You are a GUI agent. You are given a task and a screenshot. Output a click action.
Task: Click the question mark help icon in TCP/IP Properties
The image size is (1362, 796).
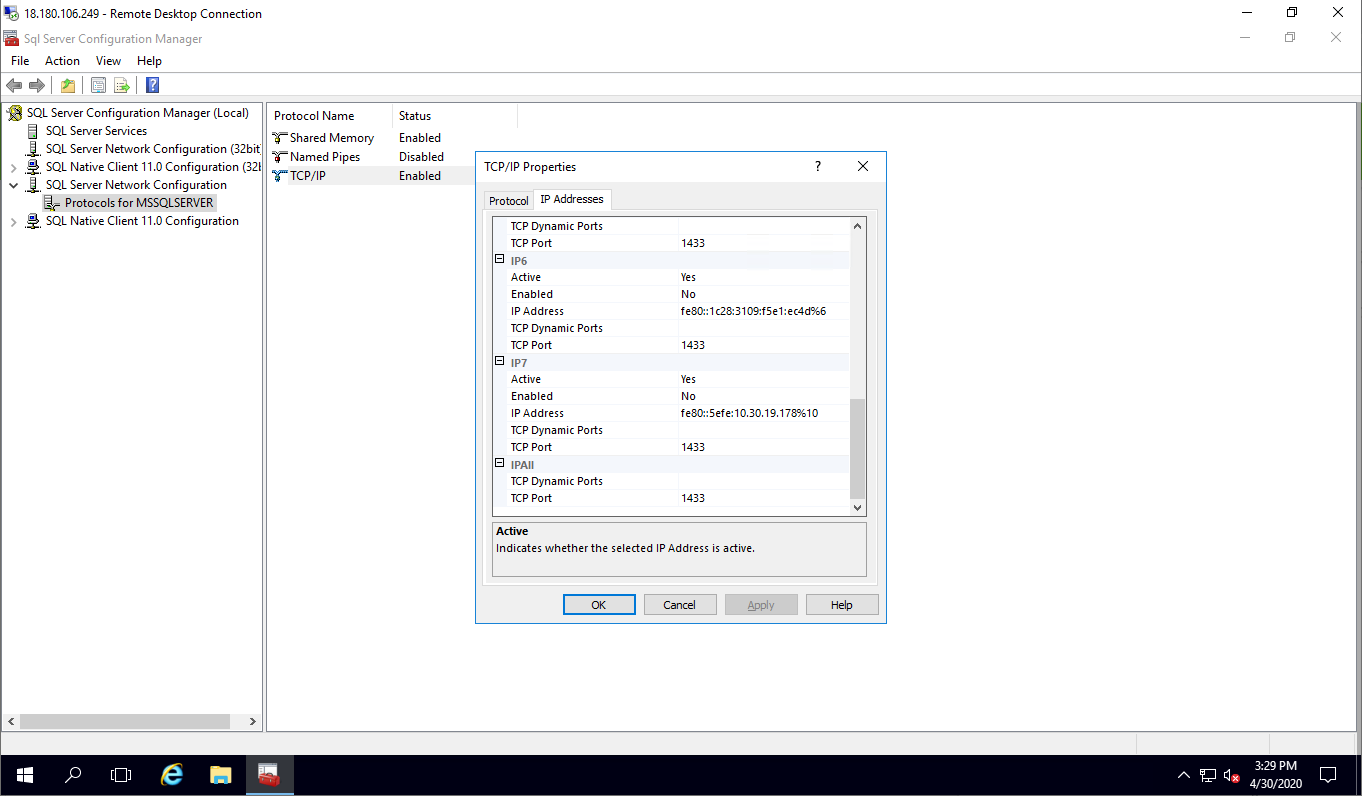pos(817,166)
